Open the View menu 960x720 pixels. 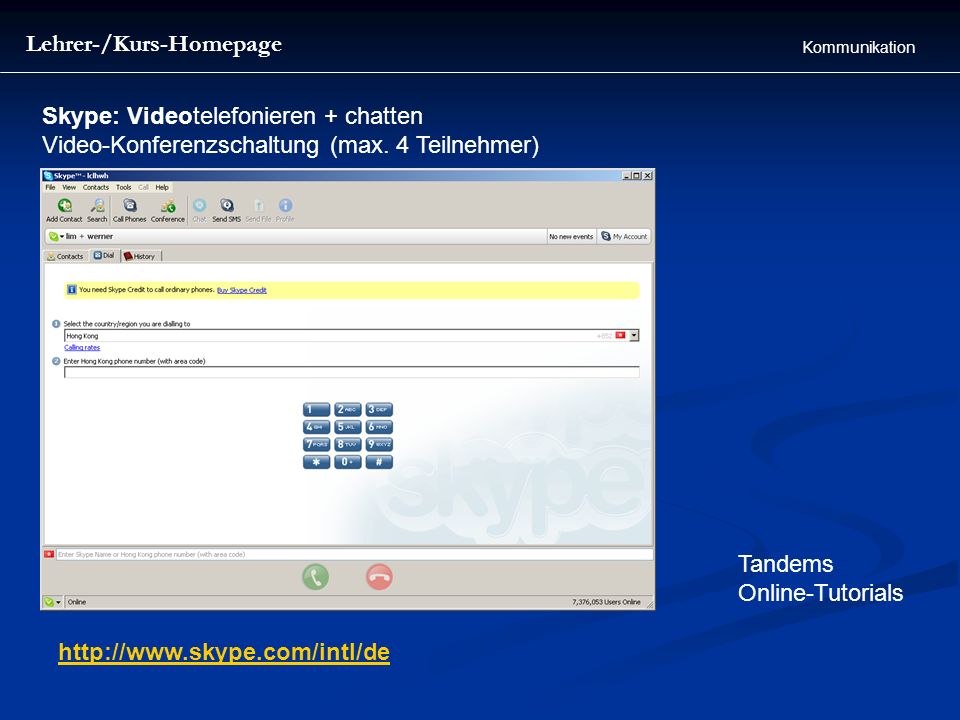coord(69,187)
